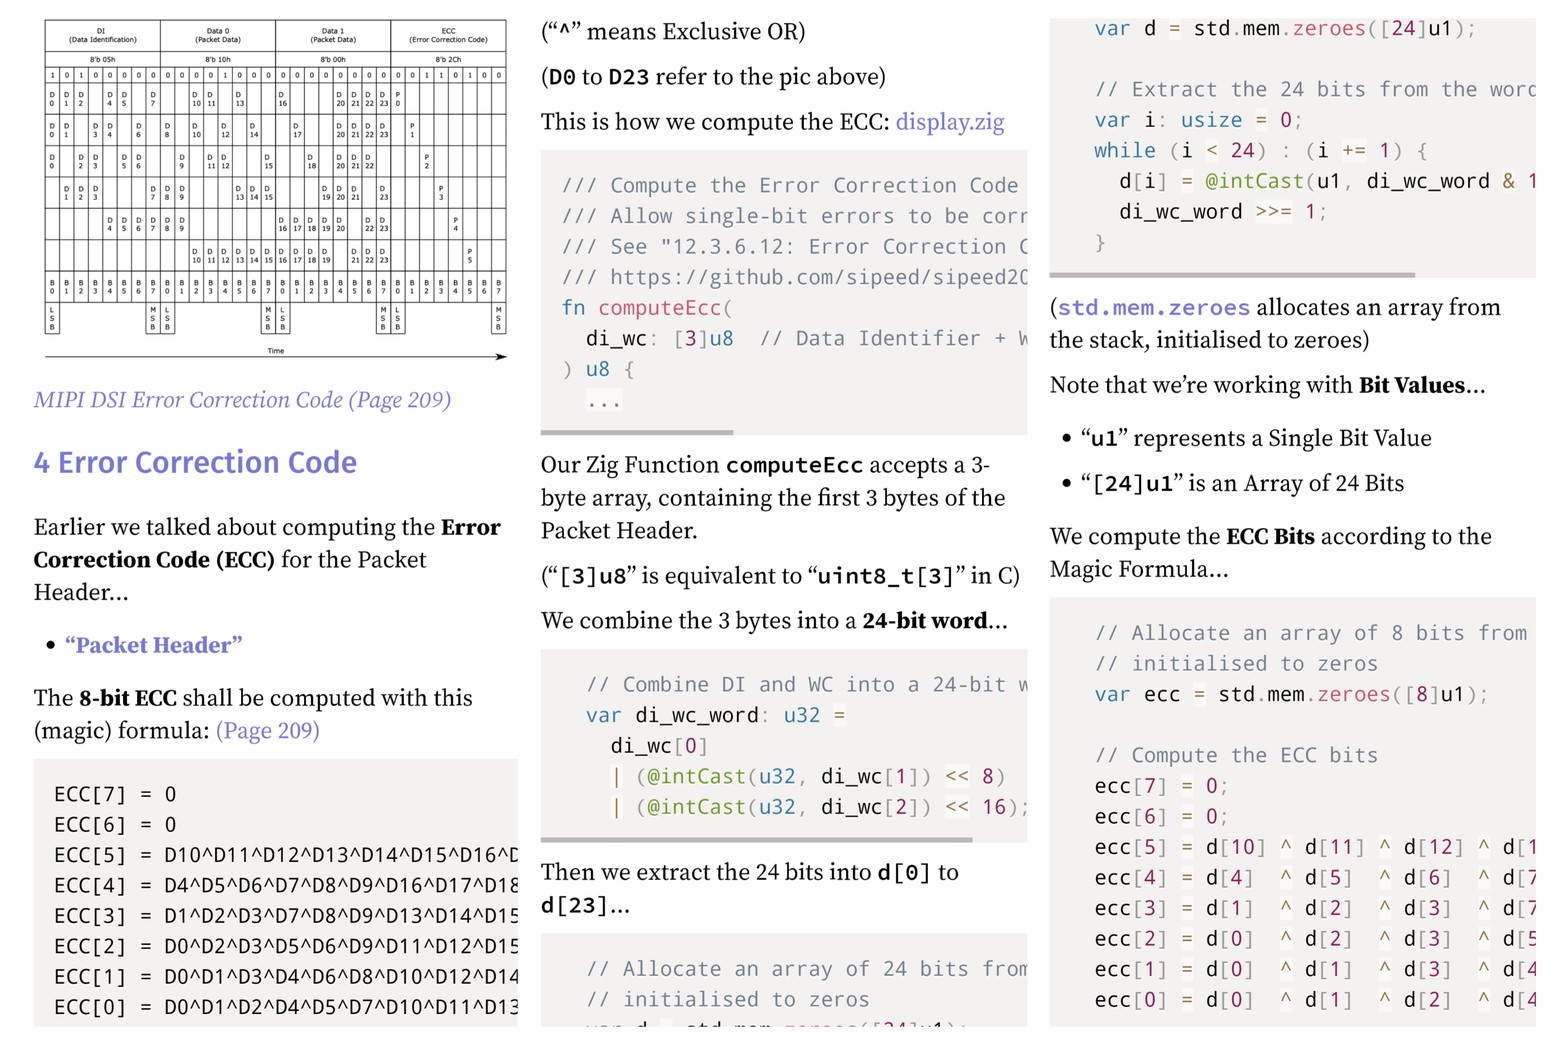Click the 'ecc[7] = 0;' code line

click(1160, 786)
